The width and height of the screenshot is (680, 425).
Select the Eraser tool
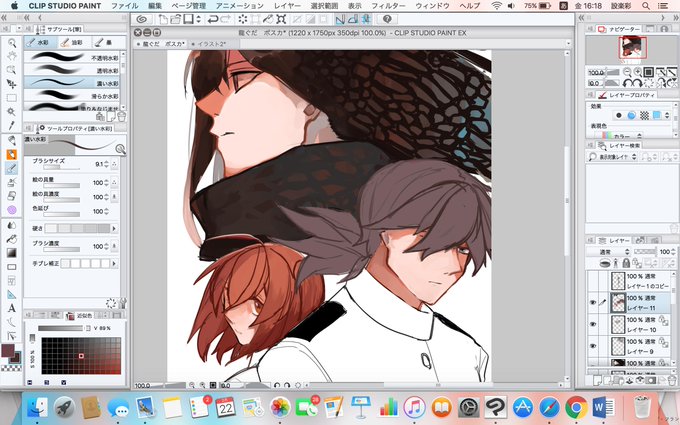tap(12, 196)
